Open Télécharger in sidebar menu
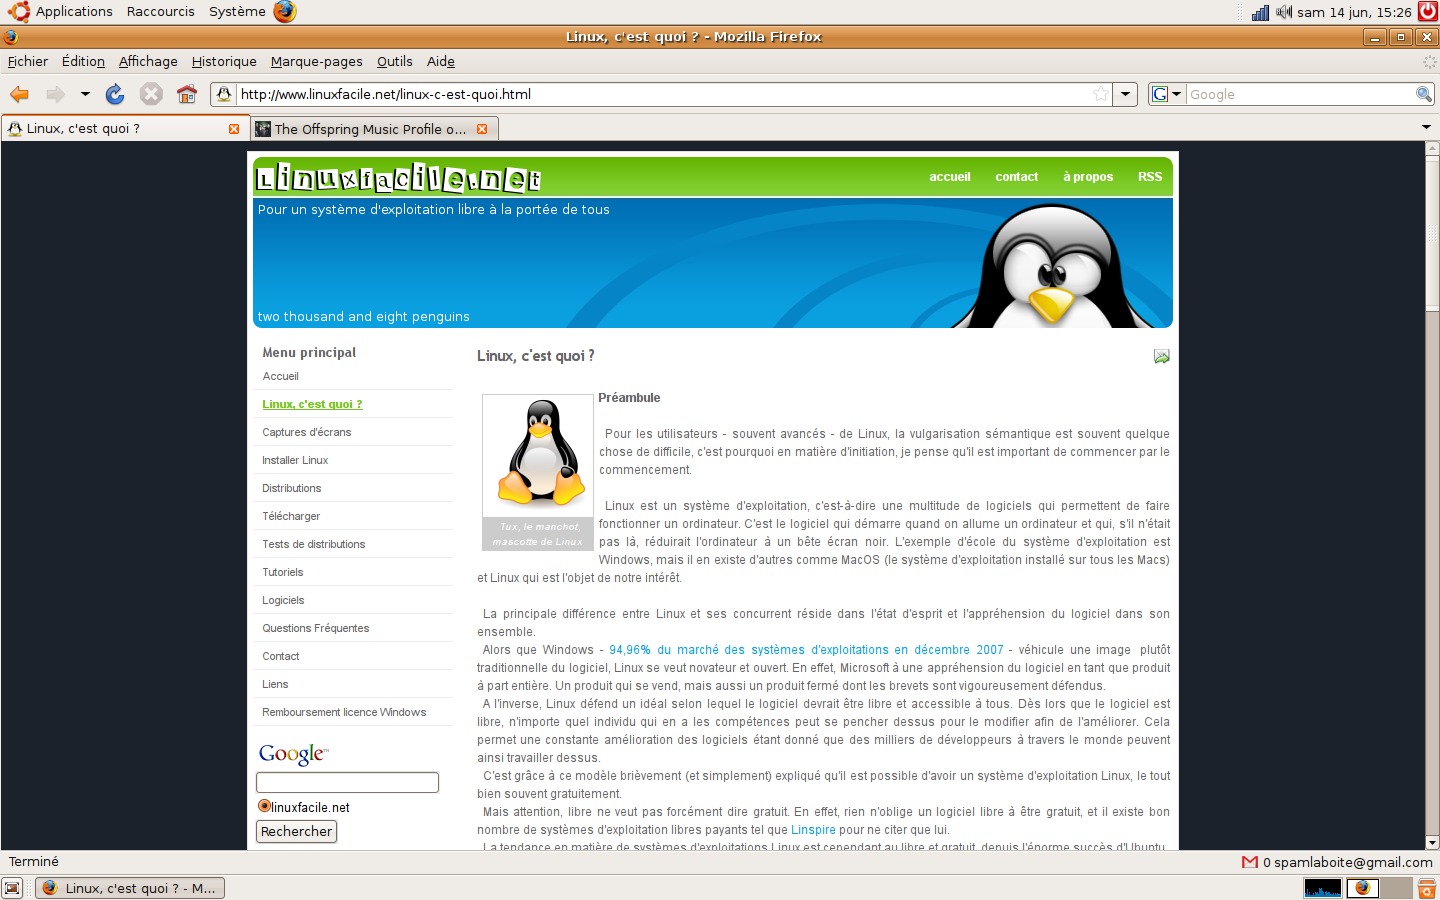Viewport: 1440px width, 900px height. pos(291,516)
